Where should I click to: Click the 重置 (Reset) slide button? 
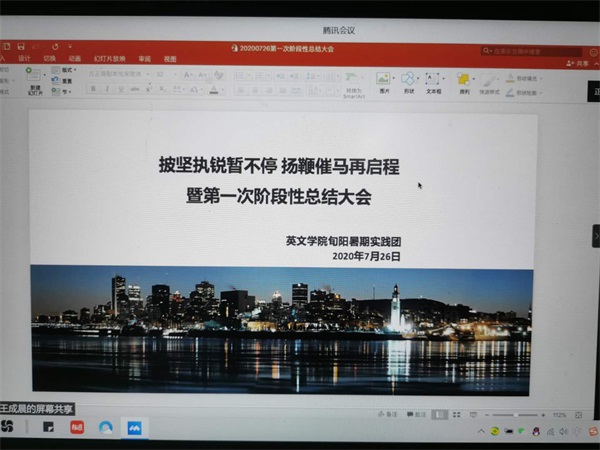tap(62, 81)
